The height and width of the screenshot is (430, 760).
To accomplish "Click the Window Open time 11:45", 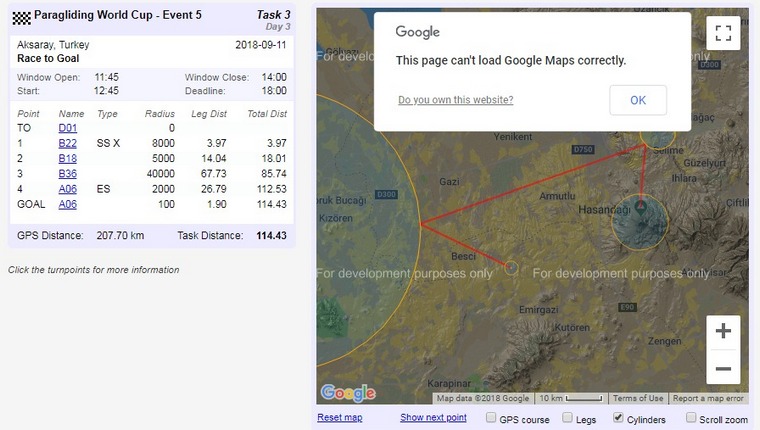I will pyautogui.click(x=107, y=77).
